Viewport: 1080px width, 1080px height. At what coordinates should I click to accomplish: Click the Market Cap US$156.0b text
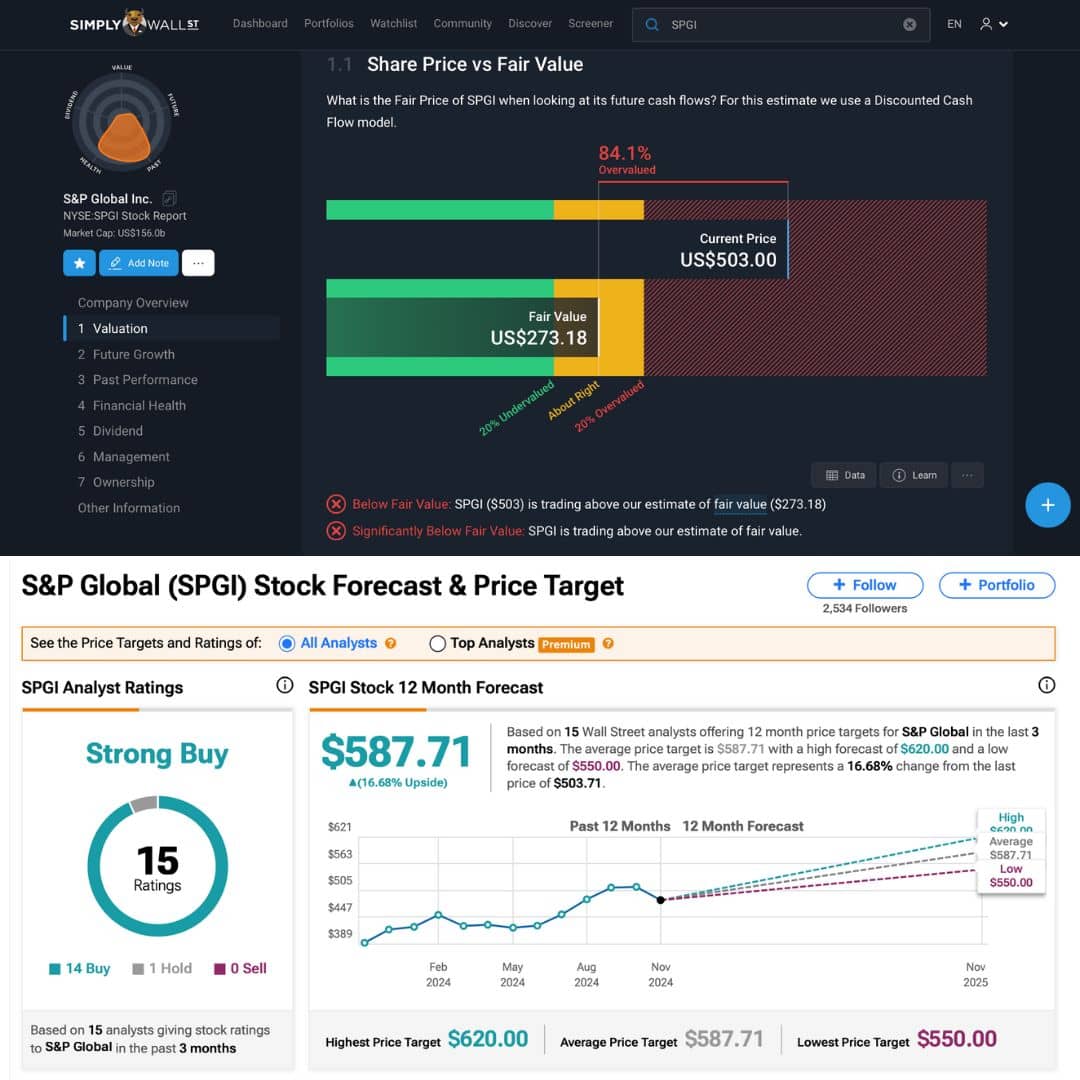(x=114, y=233)
